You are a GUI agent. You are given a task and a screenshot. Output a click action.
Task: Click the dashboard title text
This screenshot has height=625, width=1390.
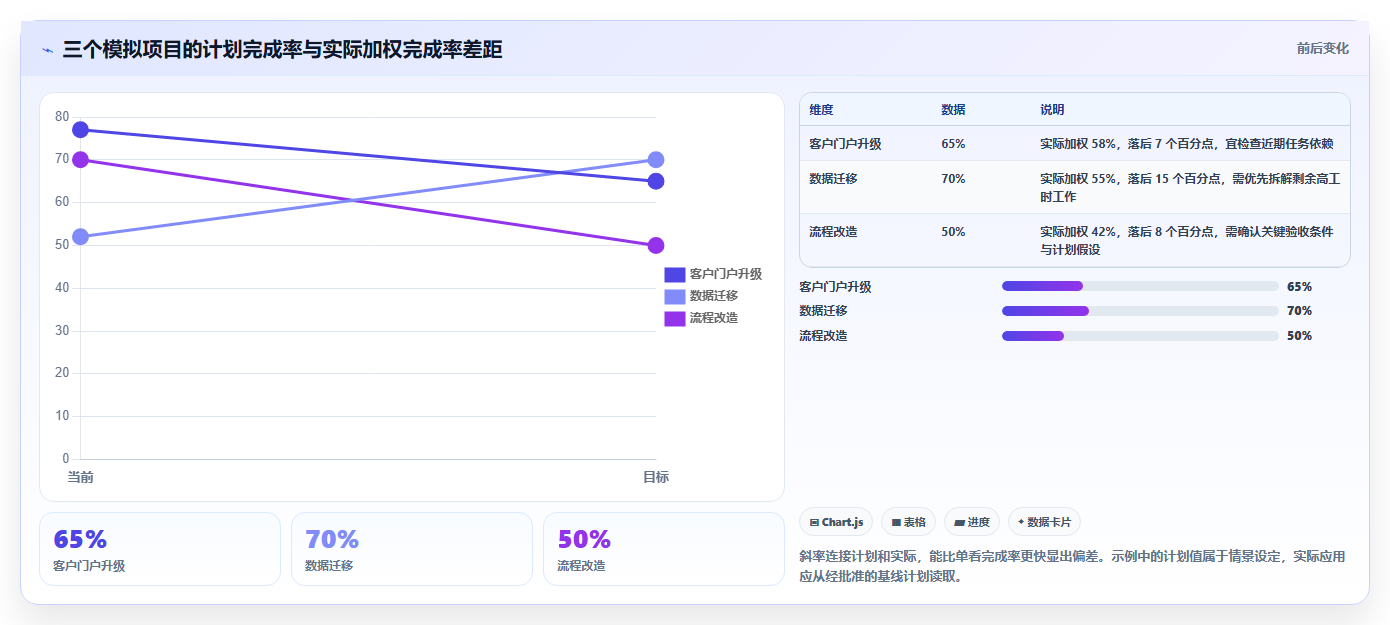(x=282, y=49)
